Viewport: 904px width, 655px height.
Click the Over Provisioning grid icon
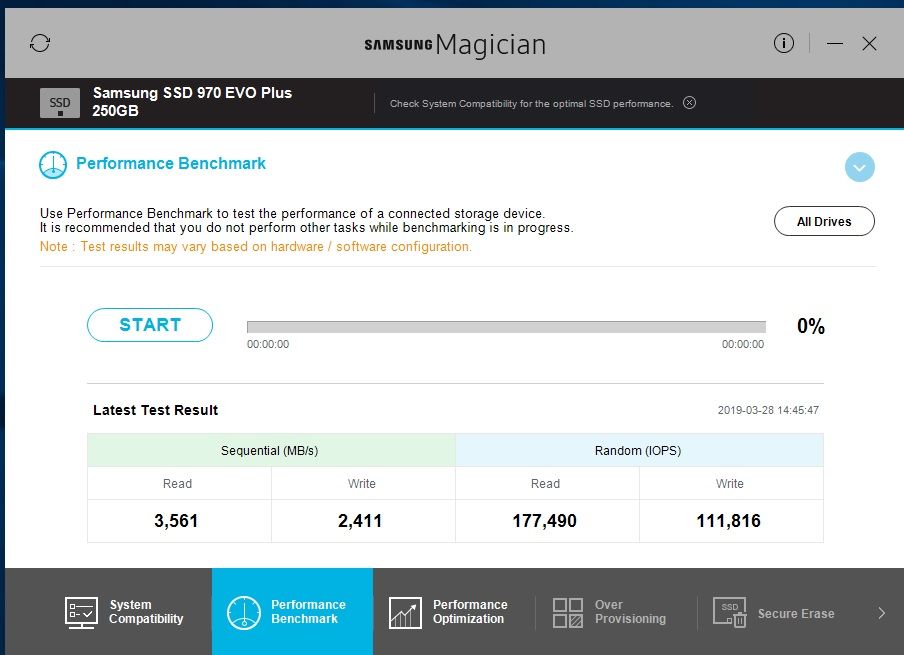568,613
